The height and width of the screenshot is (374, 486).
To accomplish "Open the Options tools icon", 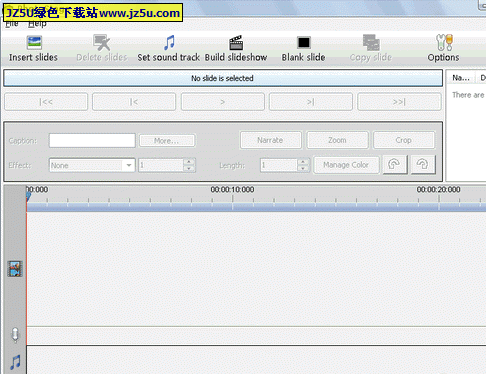I will 444,43.
